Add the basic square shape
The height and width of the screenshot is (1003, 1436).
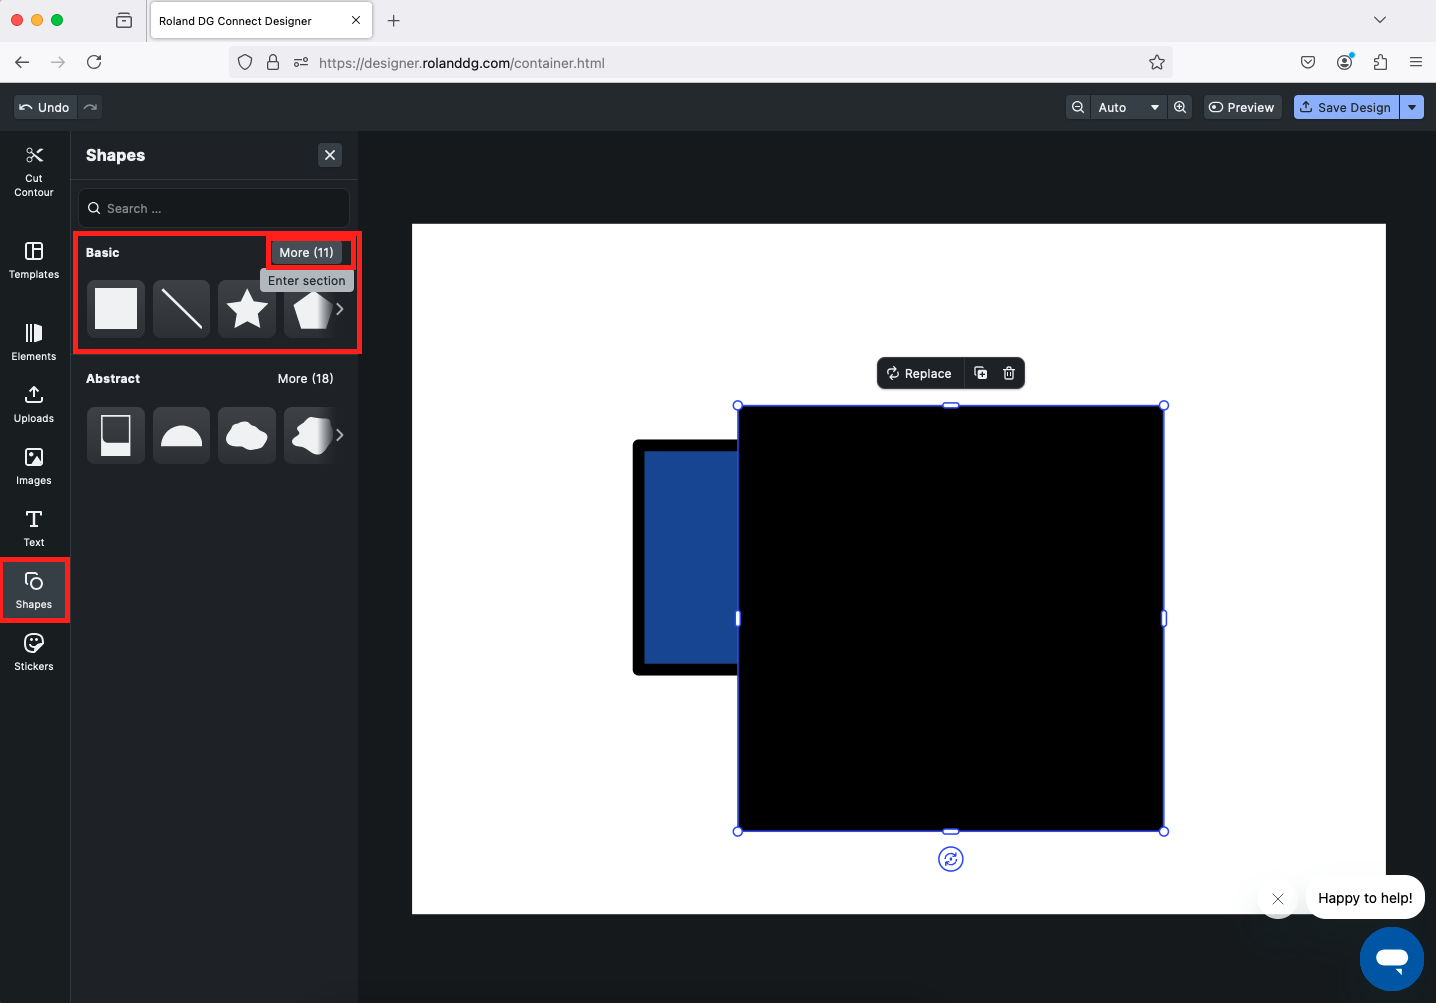116,309
